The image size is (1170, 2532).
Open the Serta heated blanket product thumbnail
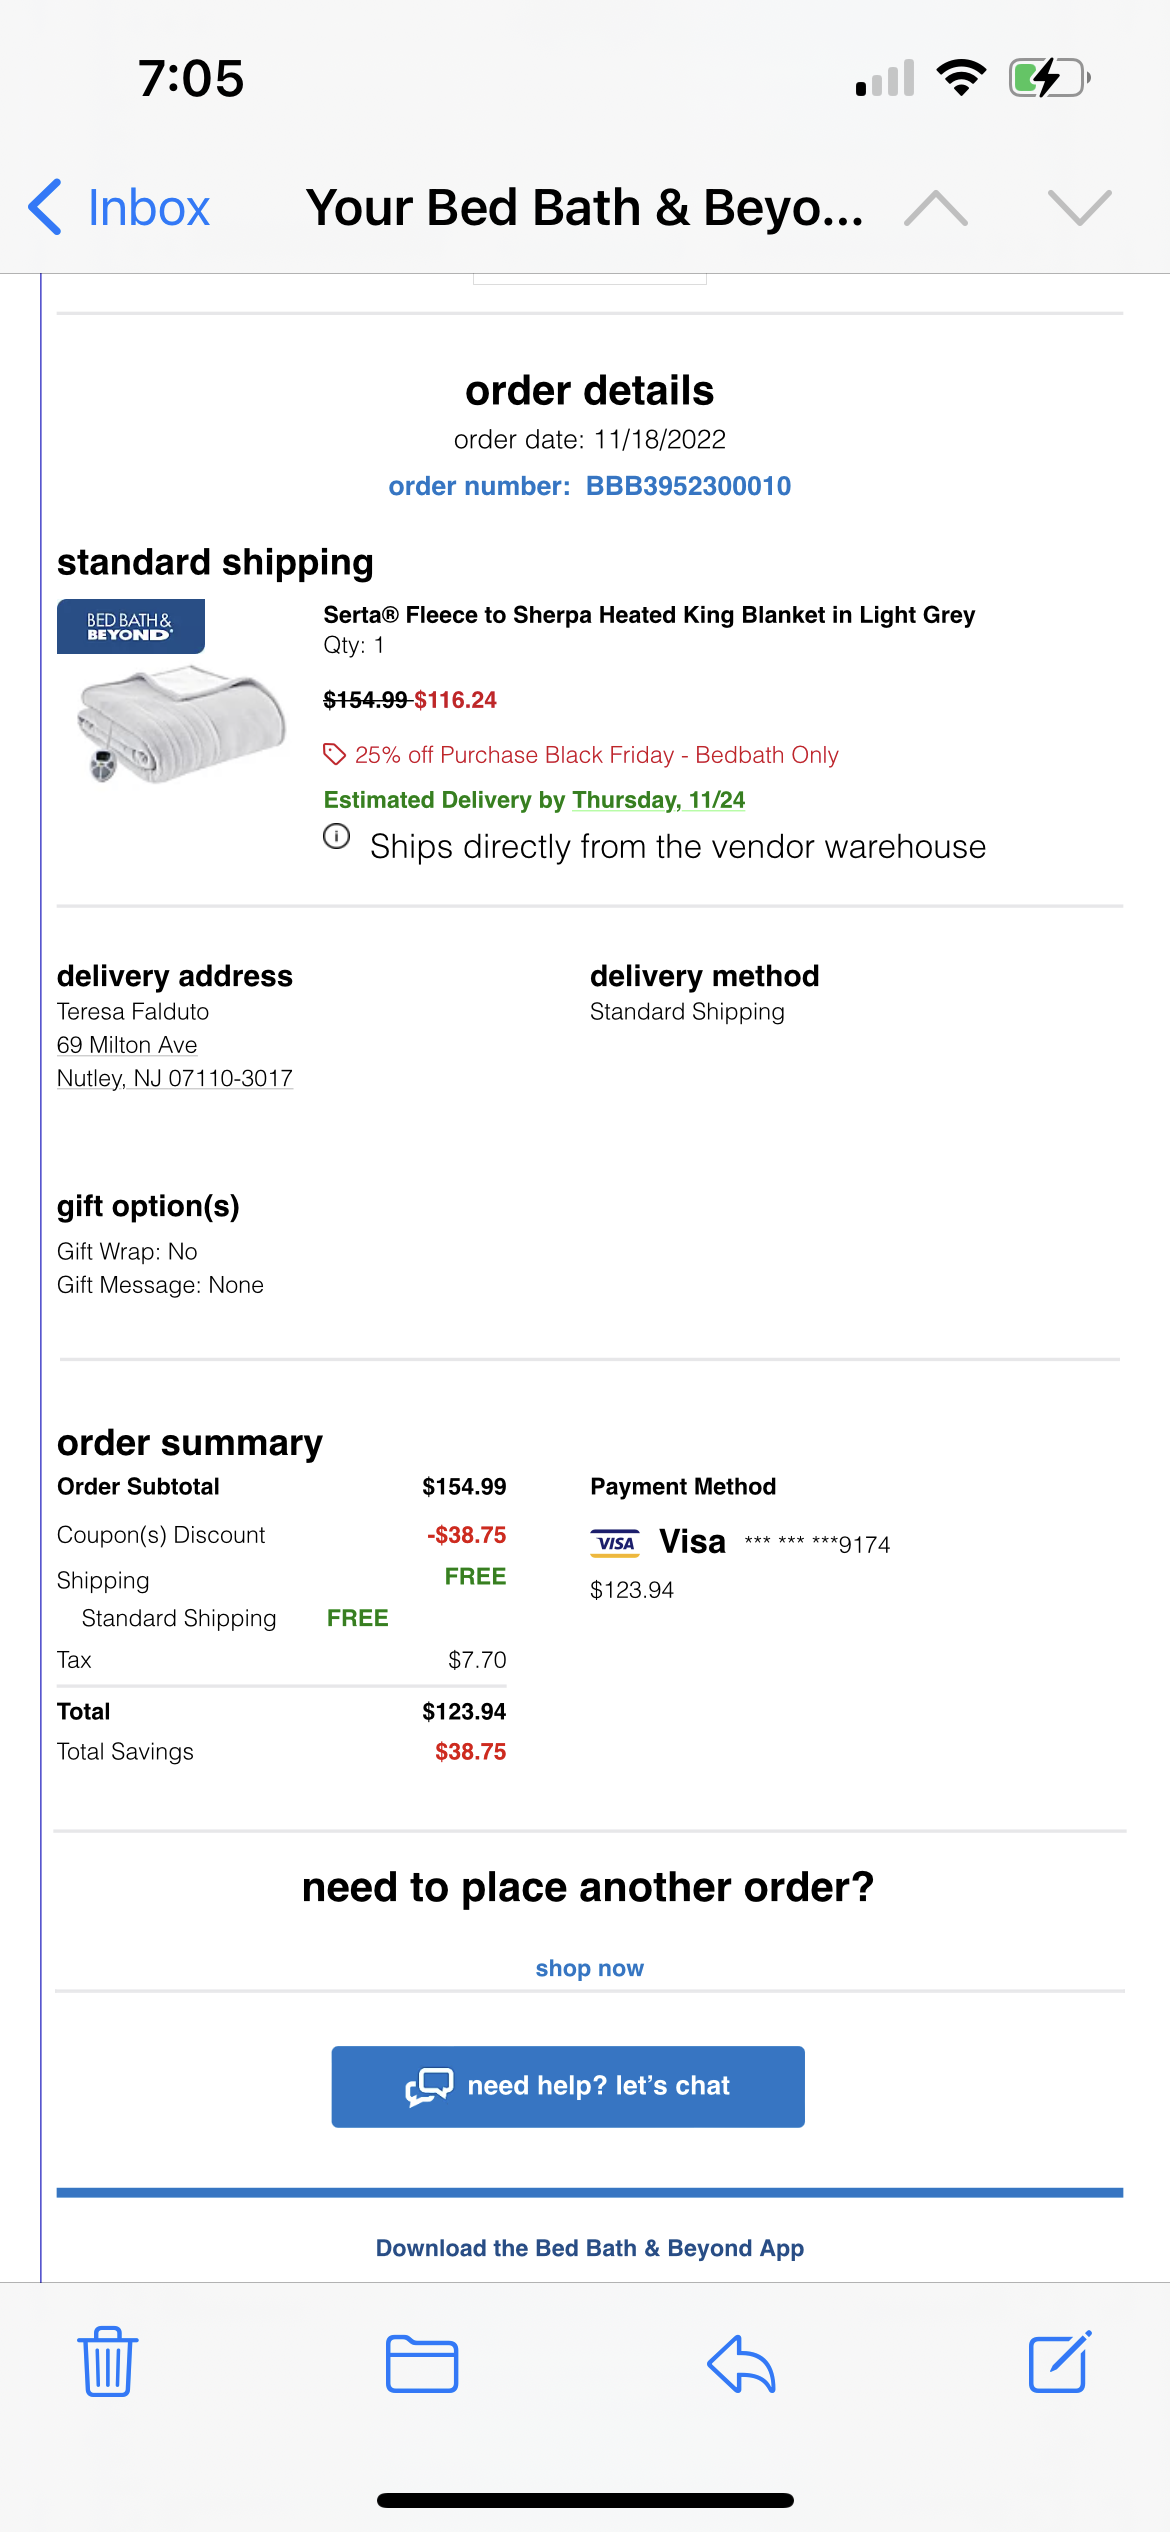tap(180, 725)
